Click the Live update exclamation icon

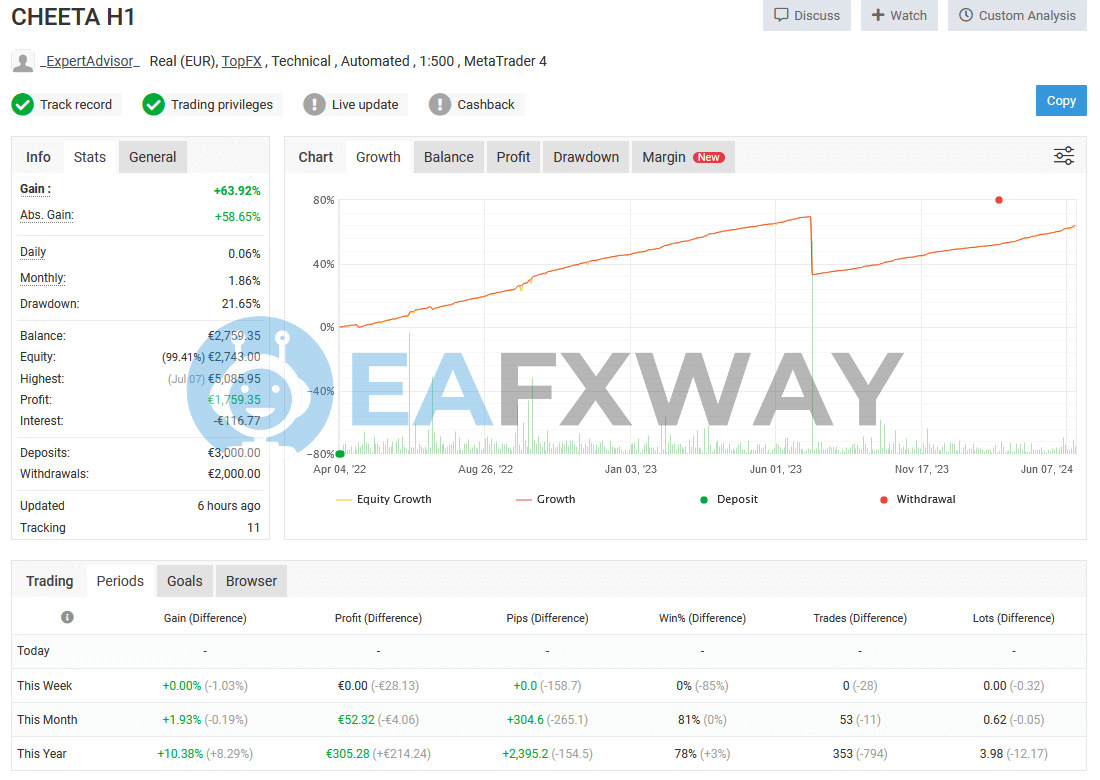click(314, 104)
